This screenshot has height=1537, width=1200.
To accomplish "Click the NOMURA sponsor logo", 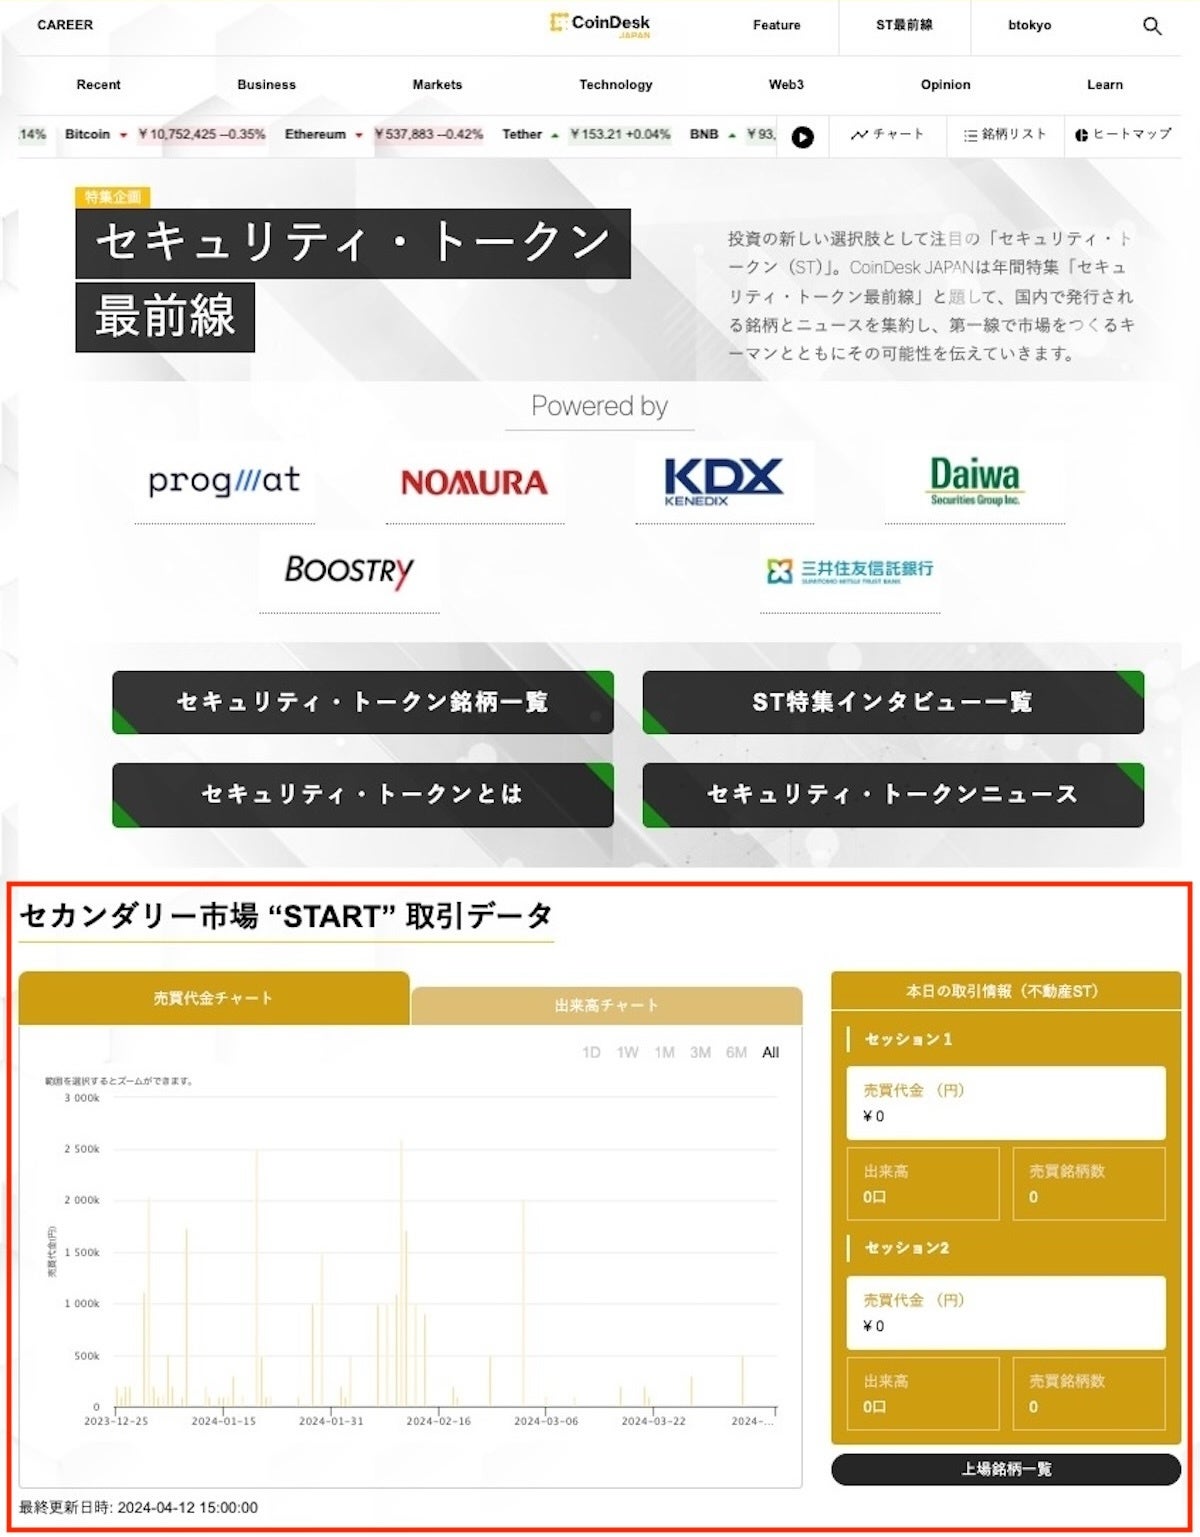I will click(x=474, y=483).
